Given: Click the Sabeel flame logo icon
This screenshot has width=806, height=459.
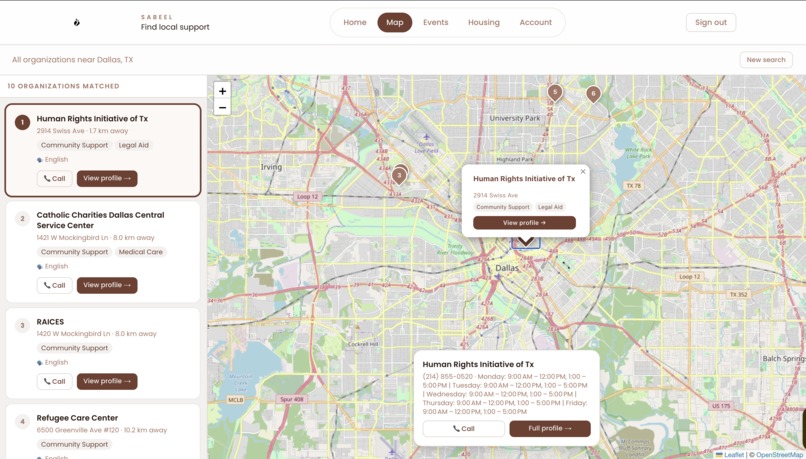Looking at the screenshot, I should pyautogui.click(x=77, y=23).
